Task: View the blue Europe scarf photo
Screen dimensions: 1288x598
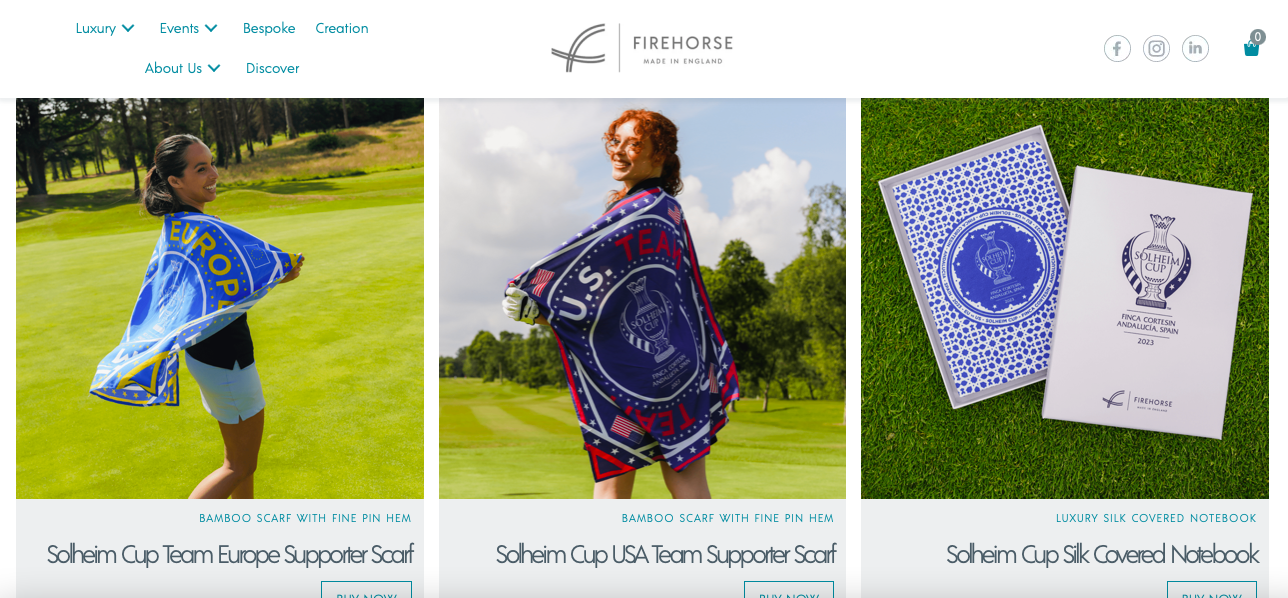Action: tap(220, 298)
